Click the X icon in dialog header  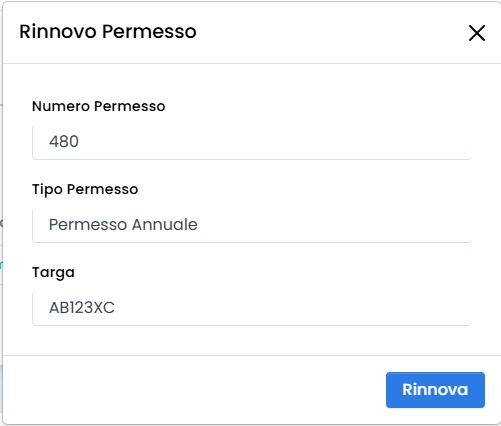pyautogui.click(x=477, y=33)
